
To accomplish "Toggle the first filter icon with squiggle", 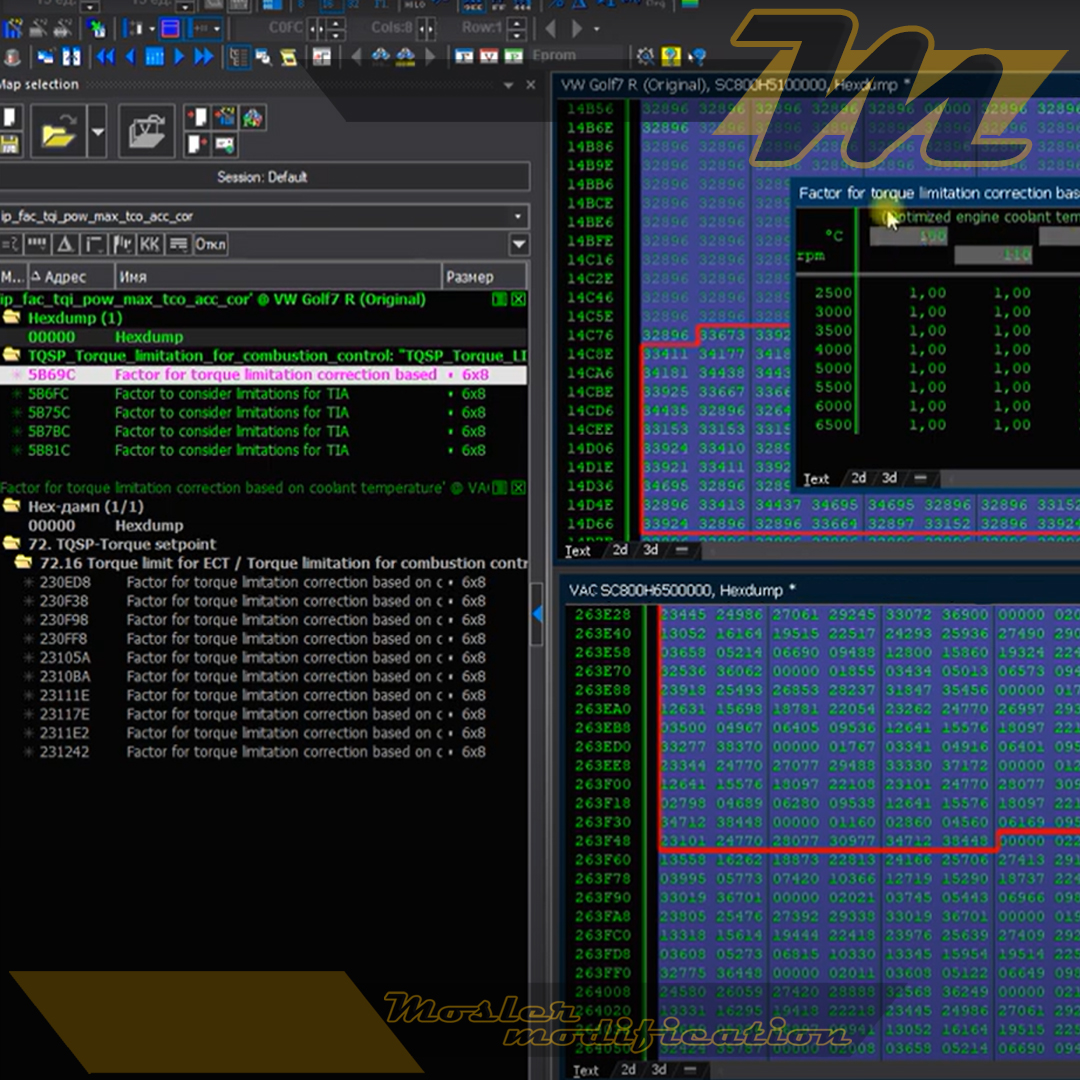I will [10, 245].
